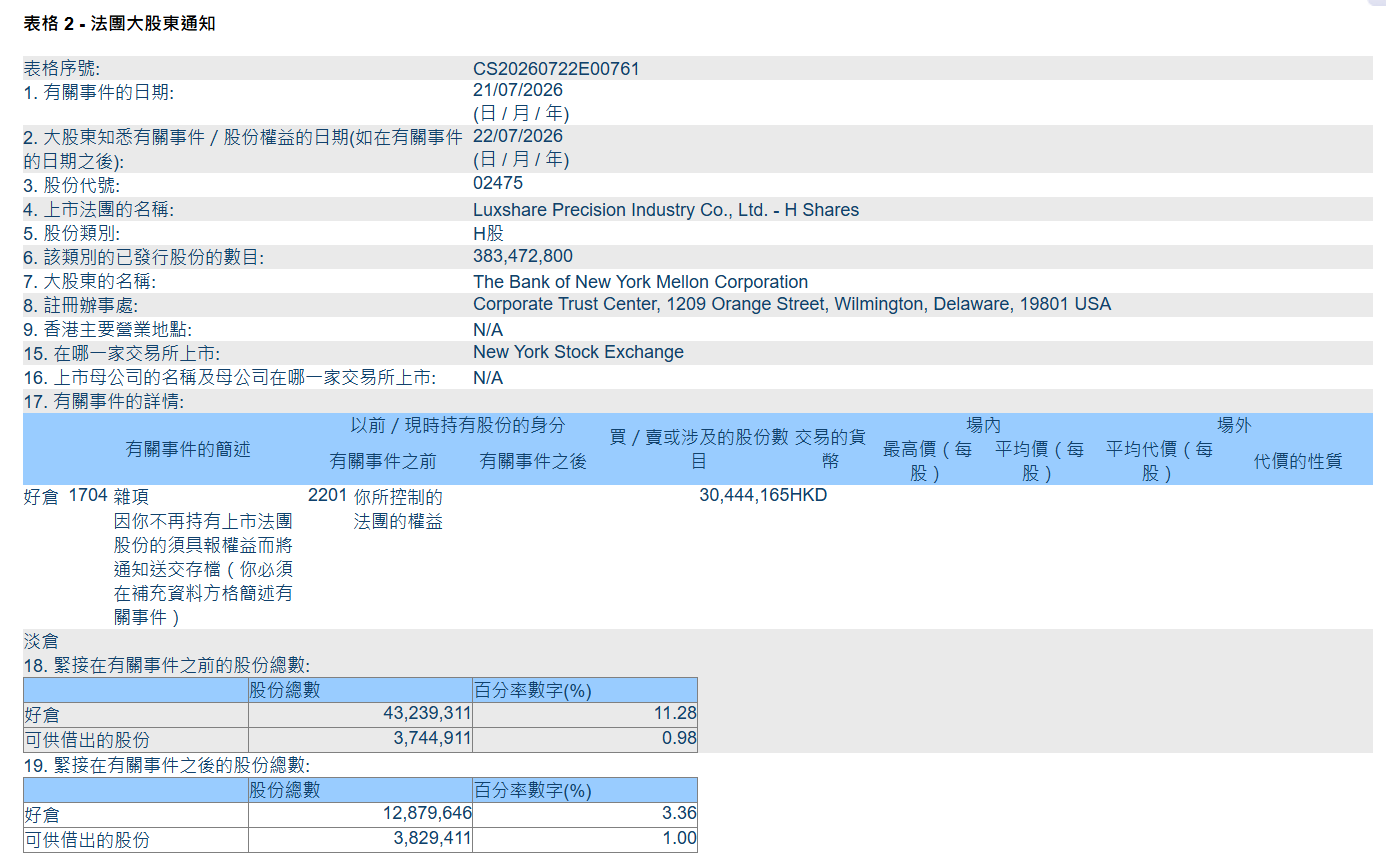Click the 代價的性質 column header
The image size is (1386, 853).
coord(1298,461)
